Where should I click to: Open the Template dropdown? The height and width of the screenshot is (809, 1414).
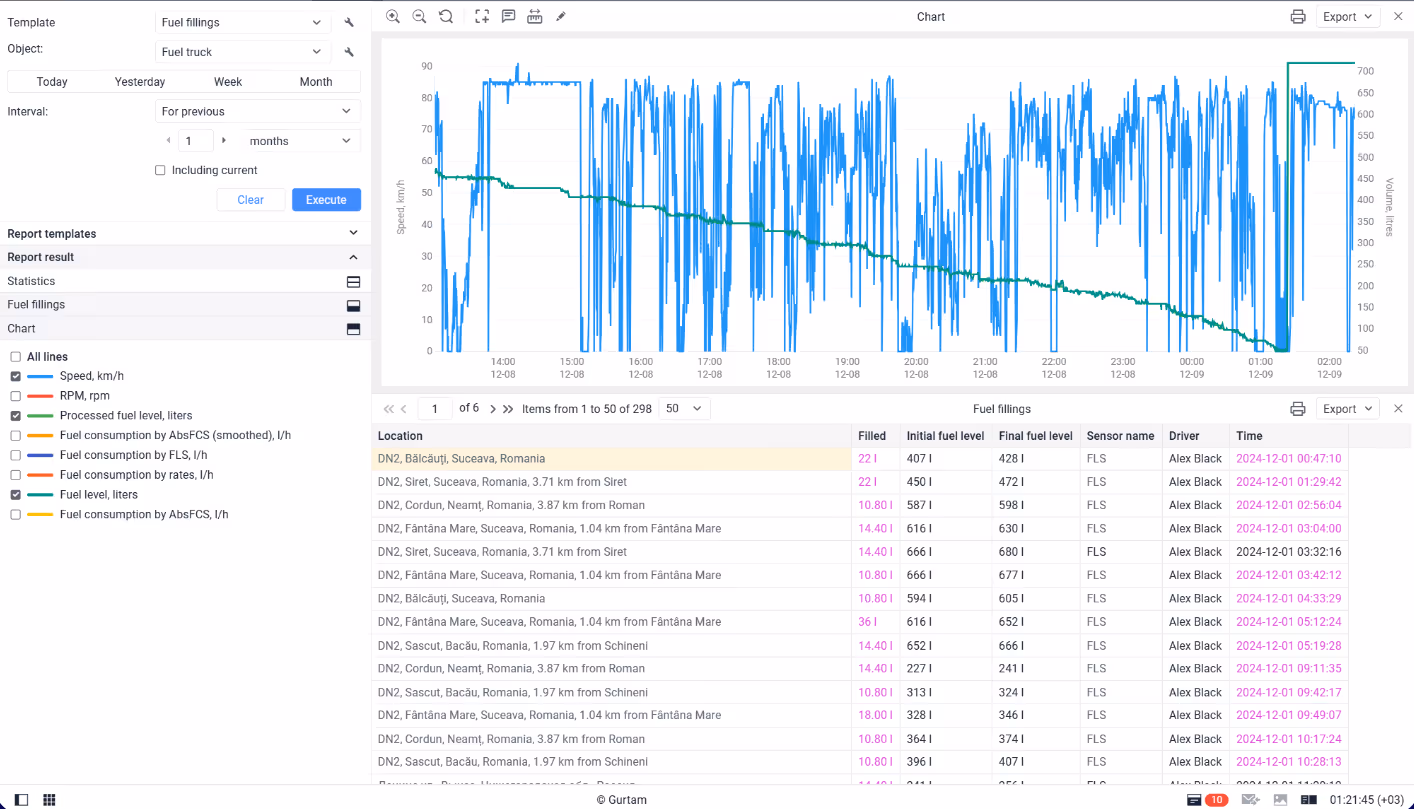coord(244,22)
